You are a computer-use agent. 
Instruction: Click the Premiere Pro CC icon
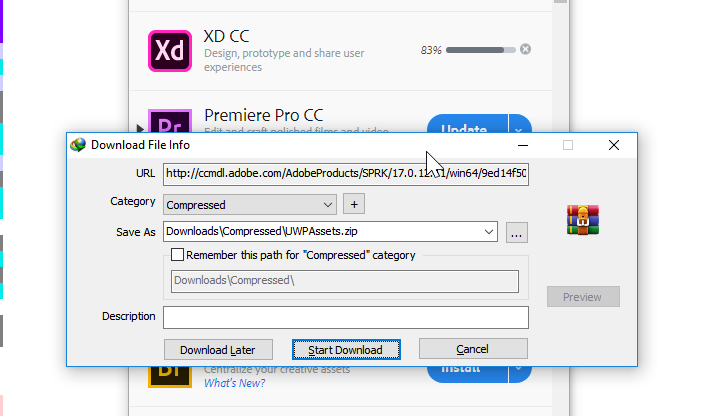pos(170,121)
